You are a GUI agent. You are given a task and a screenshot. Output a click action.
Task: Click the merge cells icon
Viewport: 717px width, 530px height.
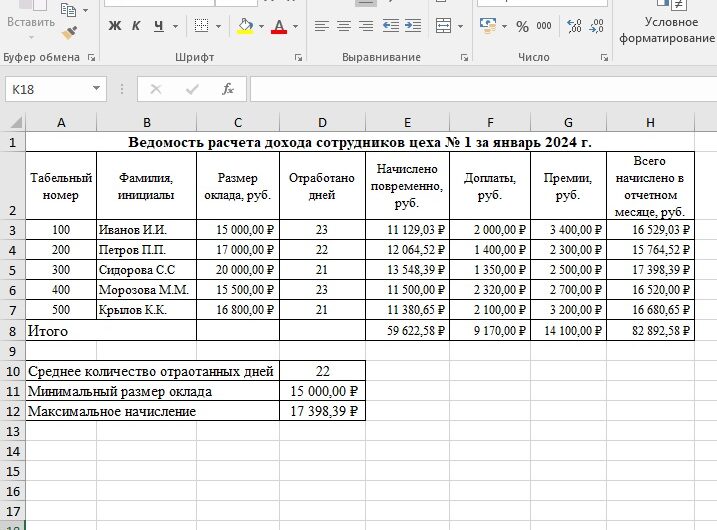pos(443,26)
